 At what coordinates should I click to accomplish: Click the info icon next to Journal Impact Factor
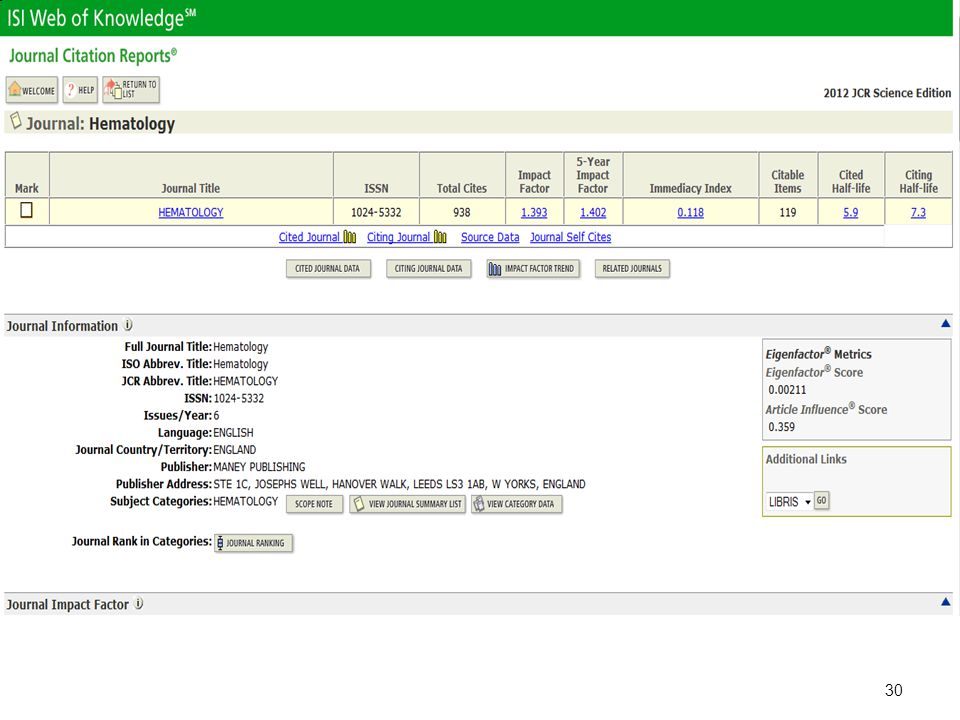pyautogui.click(x=139, y=604)
